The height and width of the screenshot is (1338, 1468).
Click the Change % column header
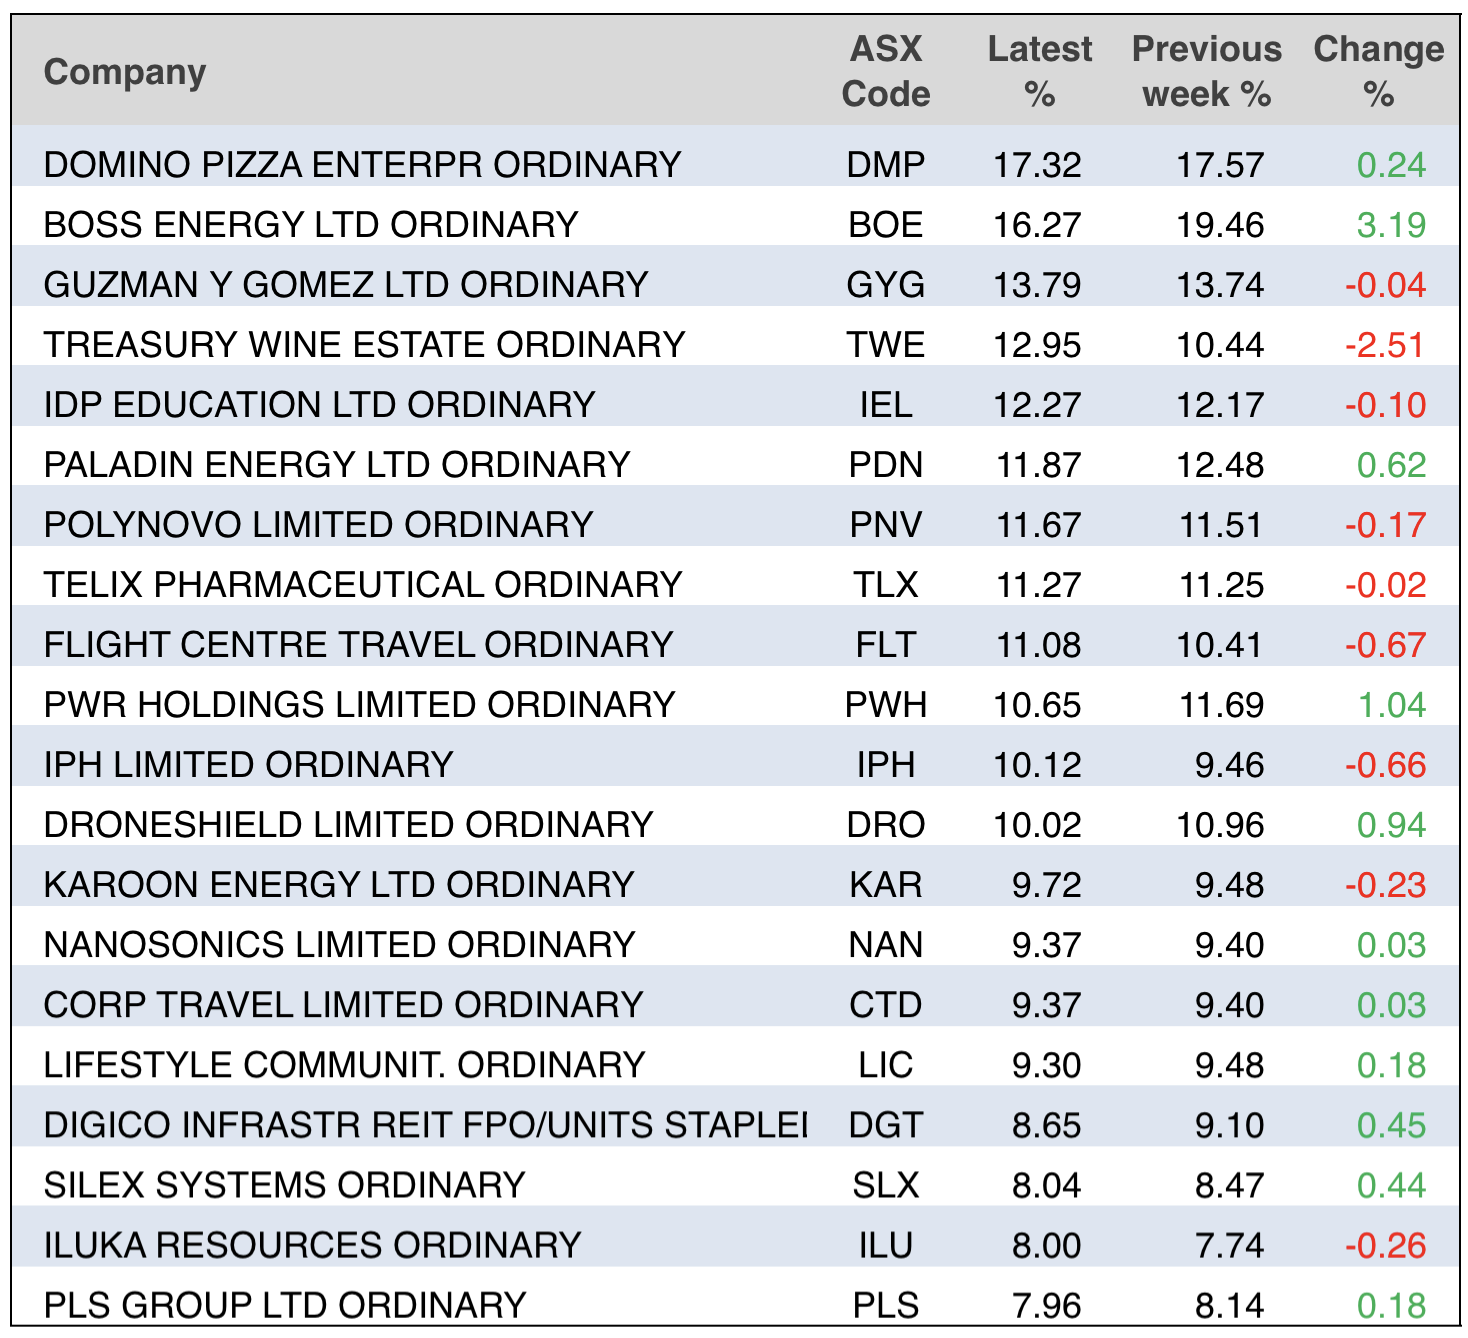pos(1378,72)
